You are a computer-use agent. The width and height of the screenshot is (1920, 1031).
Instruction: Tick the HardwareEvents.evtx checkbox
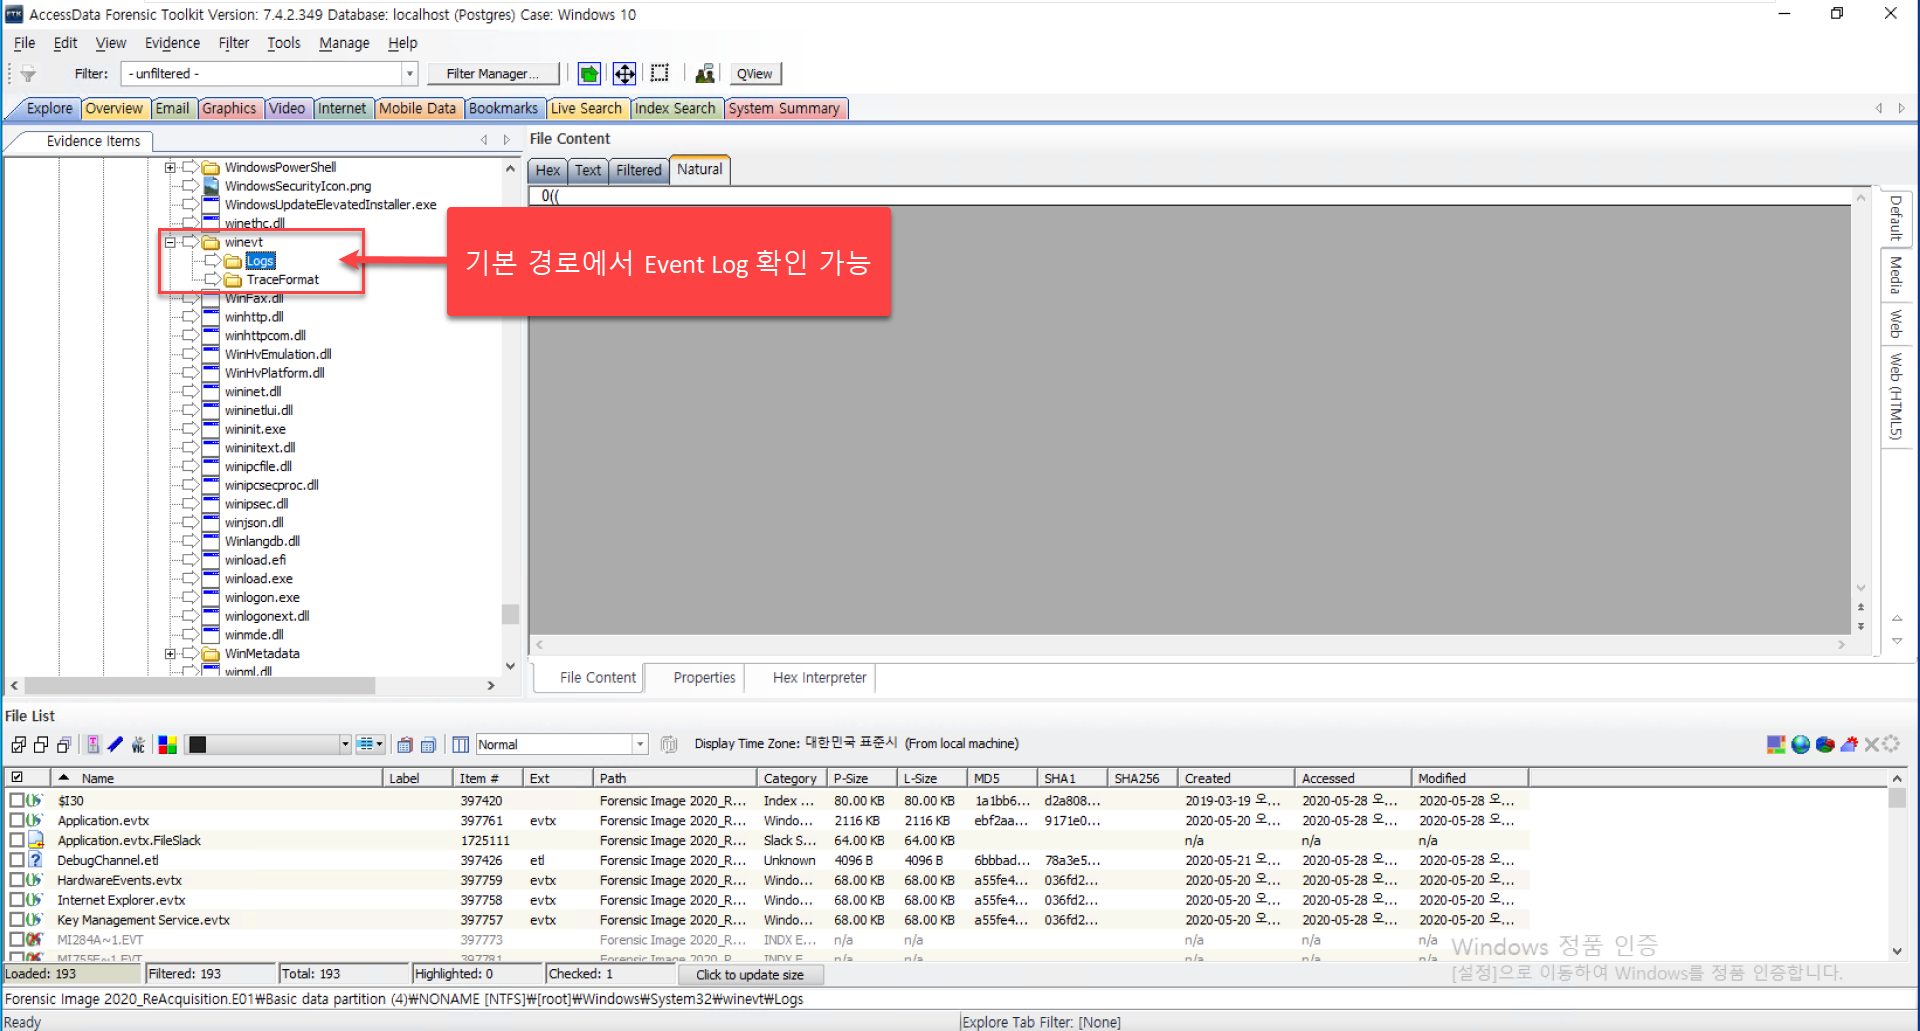pyautogui.click(x=17, y=880)
